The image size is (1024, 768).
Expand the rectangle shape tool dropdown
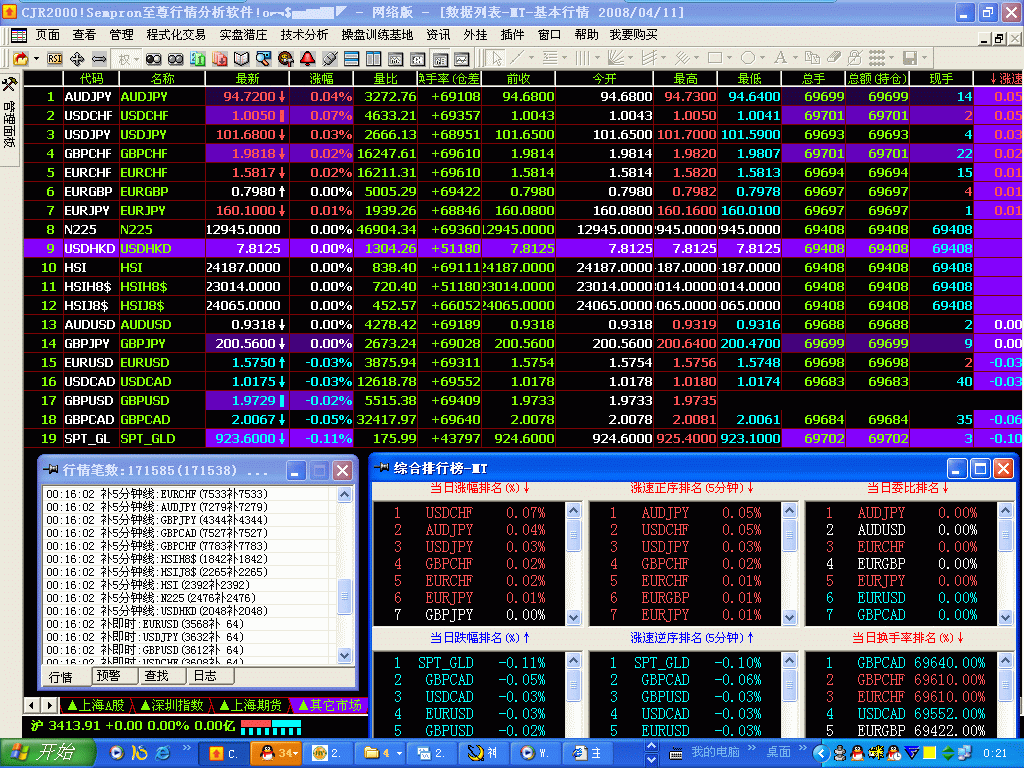[729, 58]
